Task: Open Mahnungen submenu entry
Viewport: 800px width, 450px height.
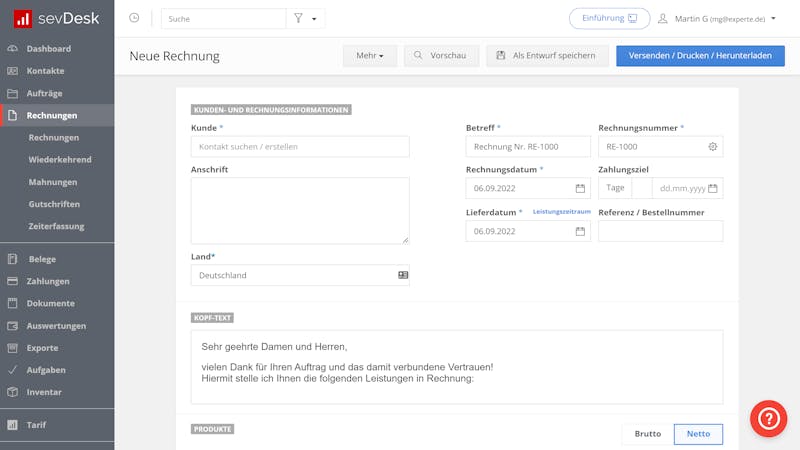Action: pos(53,182)
